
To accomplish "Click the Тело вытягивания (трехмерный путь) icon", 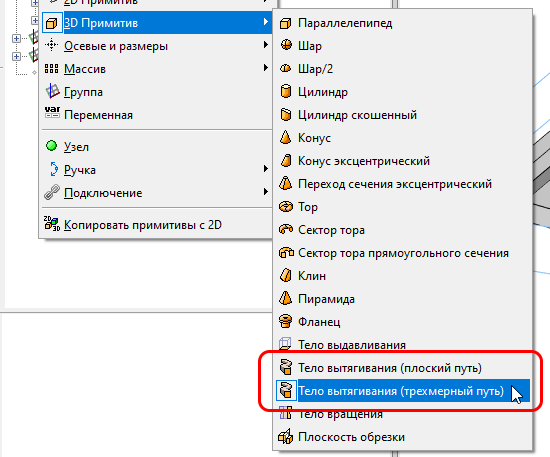I will (x=286, y=390).
